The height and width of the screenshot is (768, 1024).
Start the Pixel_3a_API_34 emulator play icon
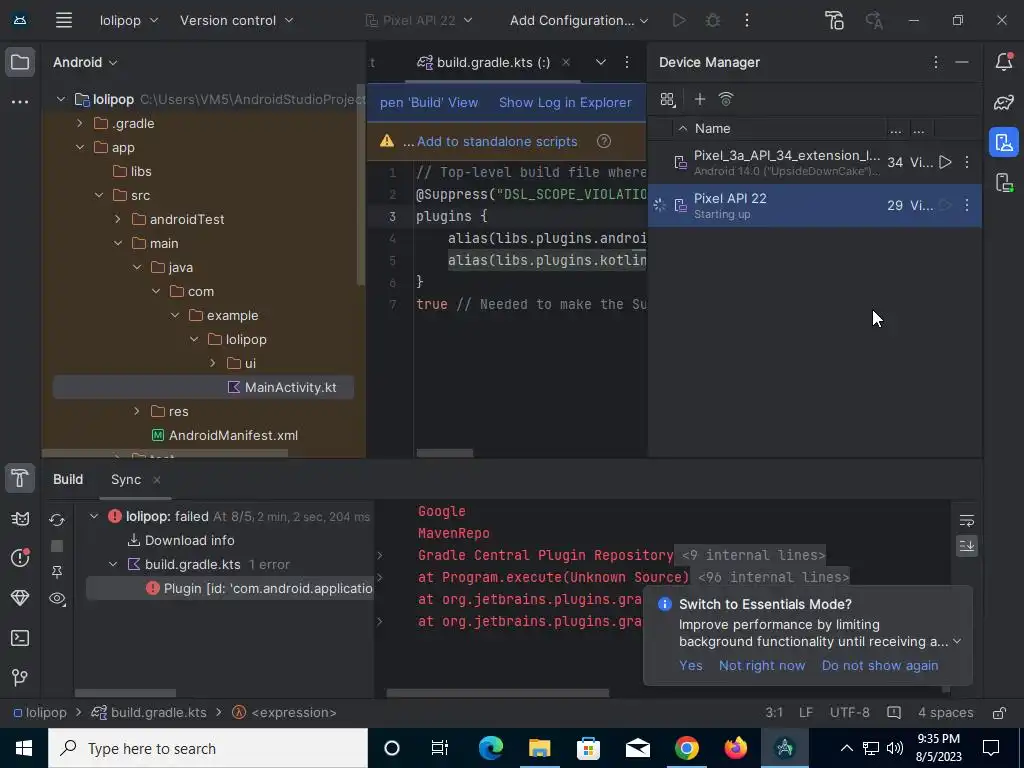coord(944,162)
